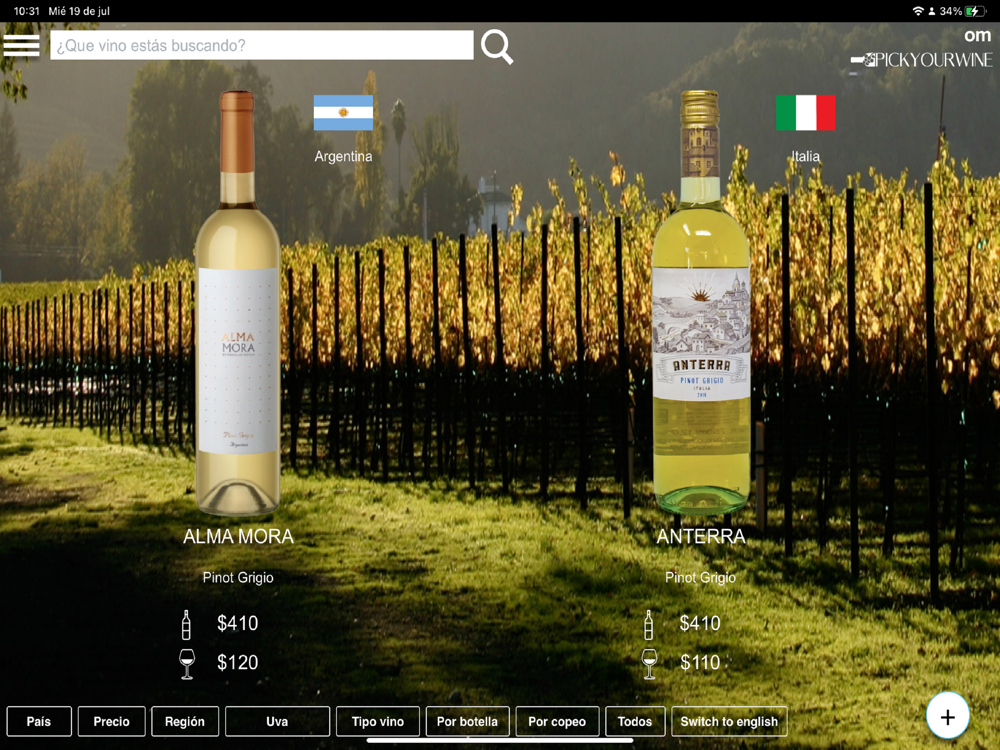Click the ALMA MORA wine name
Viewport: 1000px width, 750px height.
[238, 536]
